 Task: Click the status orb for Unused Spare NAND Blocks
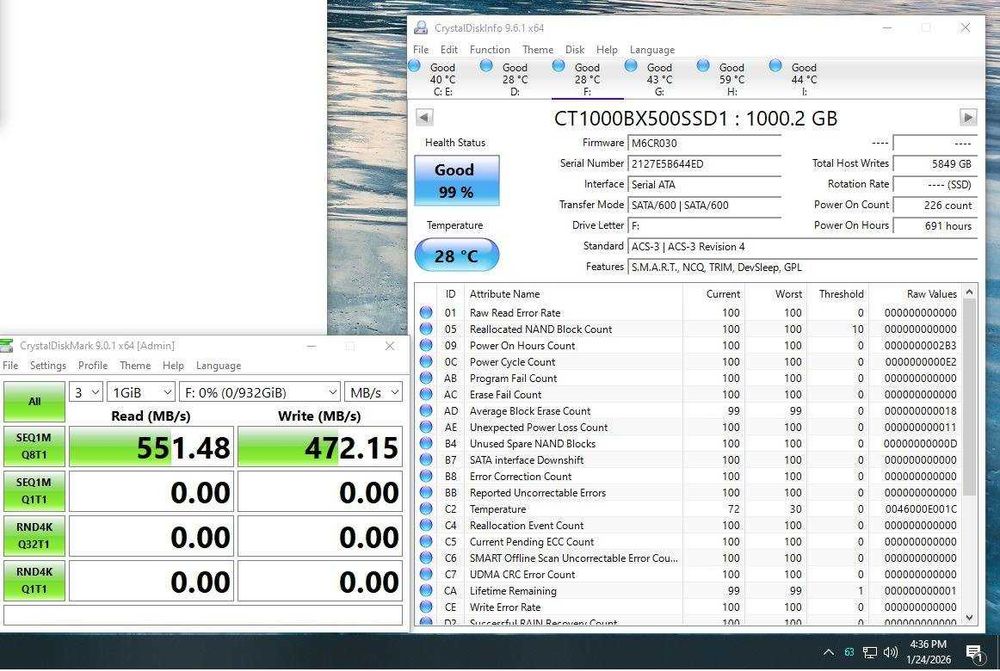pyautogui.click(x=426, y=443)
